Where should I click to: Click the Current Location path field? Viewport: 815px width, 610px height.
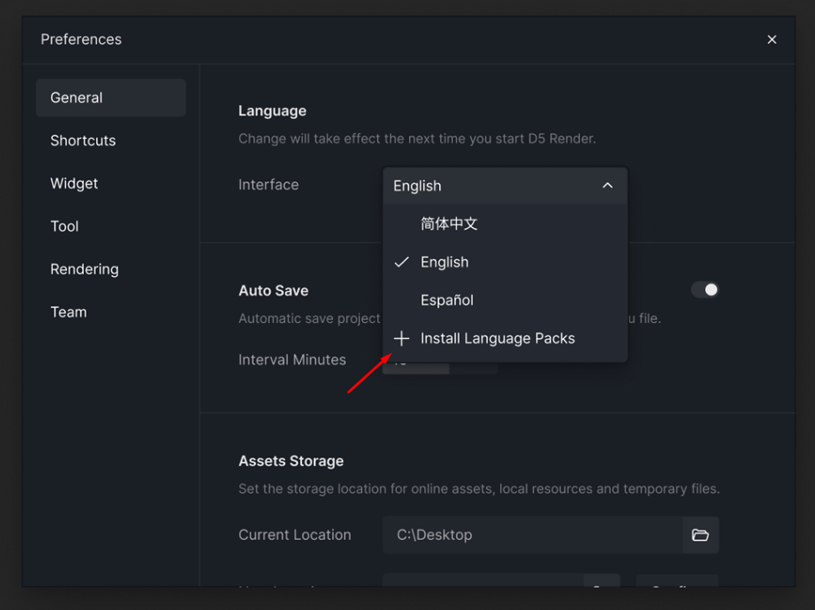[533, 535]
